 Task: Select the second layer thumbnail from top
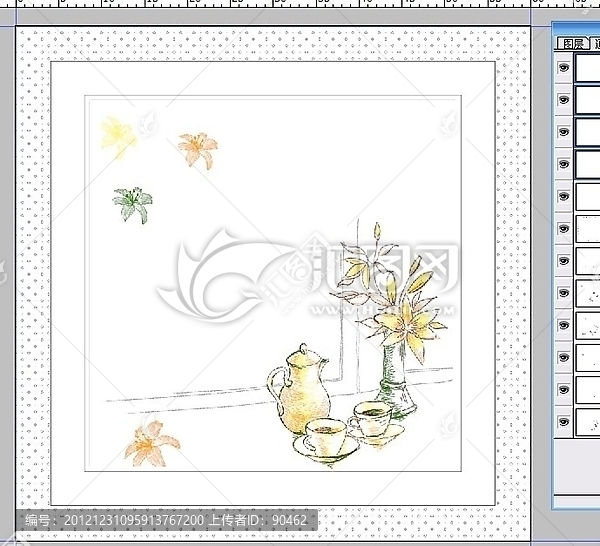587,100
